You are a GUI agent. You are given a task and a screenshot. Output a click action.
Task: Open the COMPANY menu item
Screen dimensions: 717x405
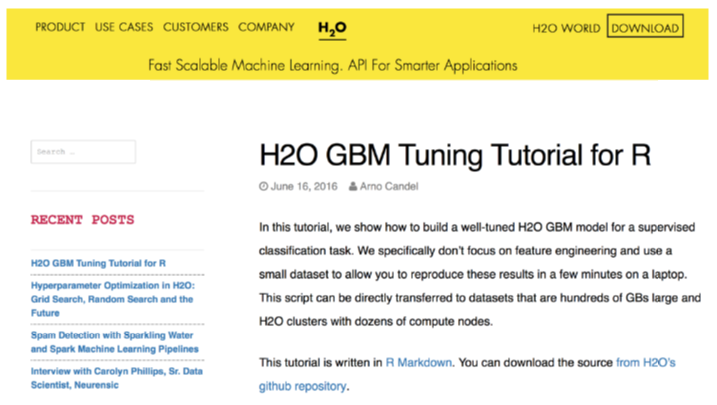point(266,27)
